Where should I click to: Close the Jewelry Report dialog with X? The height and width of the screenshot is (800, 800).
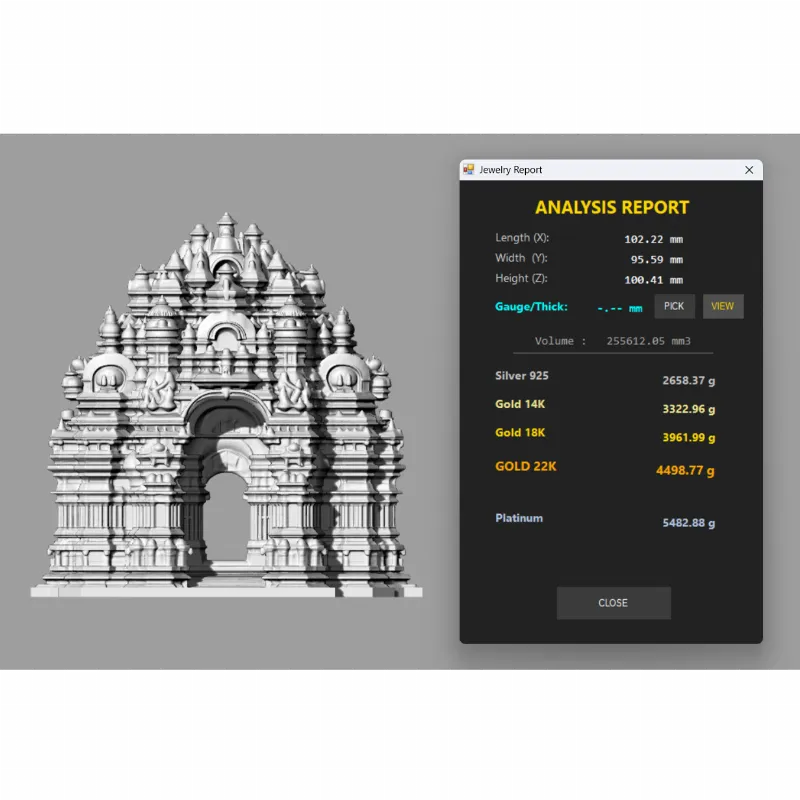pos(749,170)
